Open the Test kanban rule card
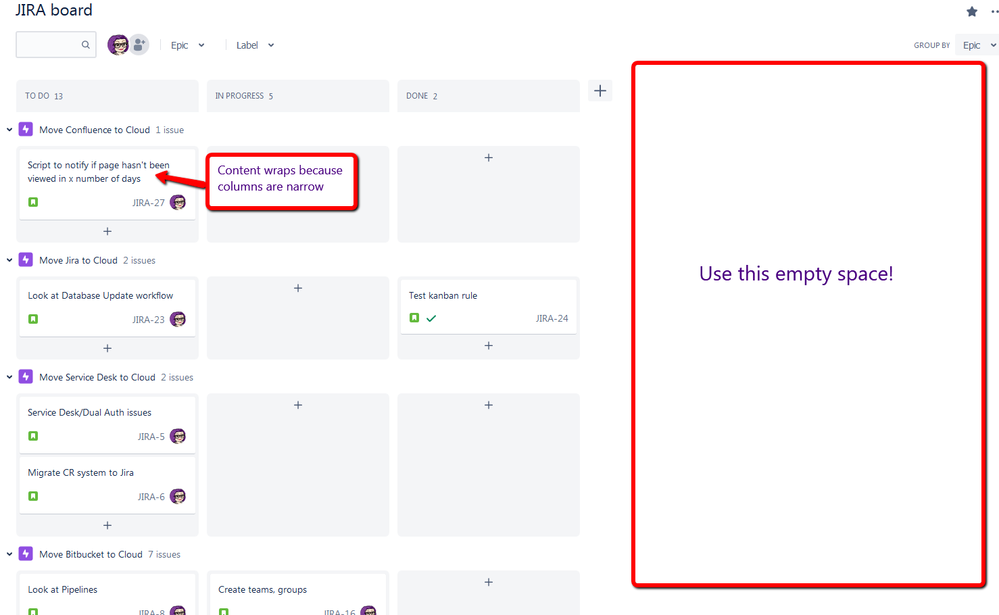This screenshot has height=615, width=999. (x=489, y=306)
